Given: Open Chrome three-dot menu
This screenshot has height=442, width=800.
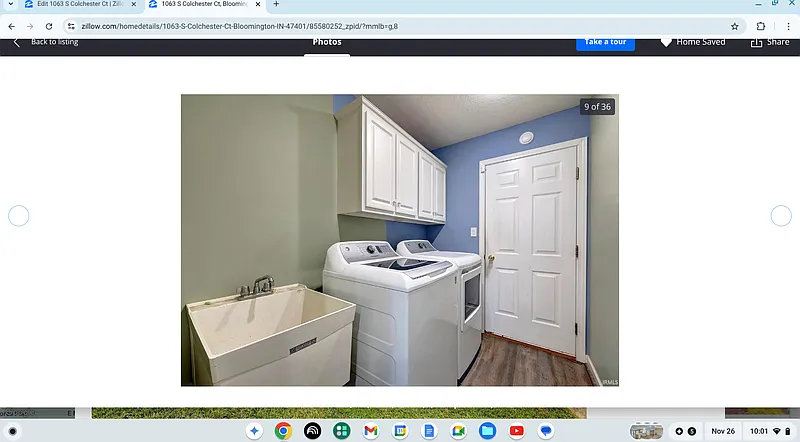Looking at the screenshot, I should point(788,27).
